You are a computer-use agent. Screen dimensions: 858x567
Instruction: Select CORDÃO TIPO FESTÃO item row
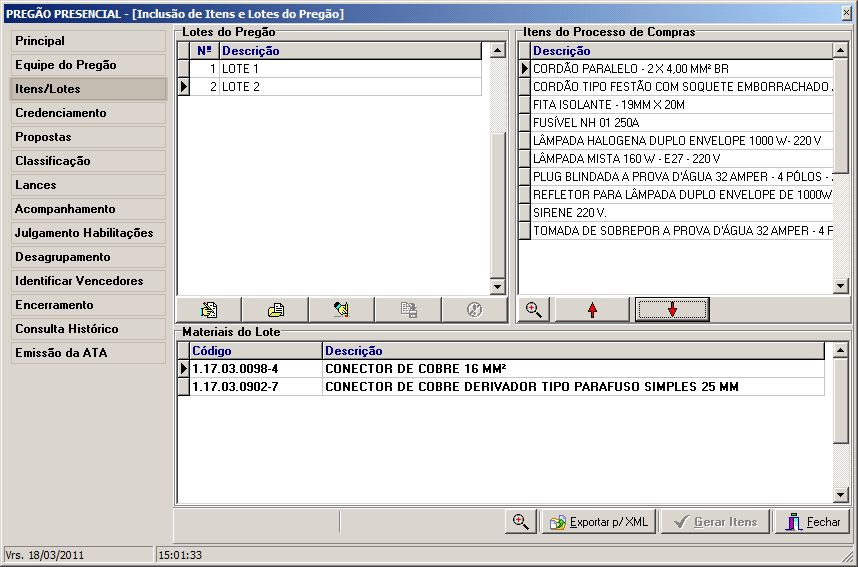(676, 87)
